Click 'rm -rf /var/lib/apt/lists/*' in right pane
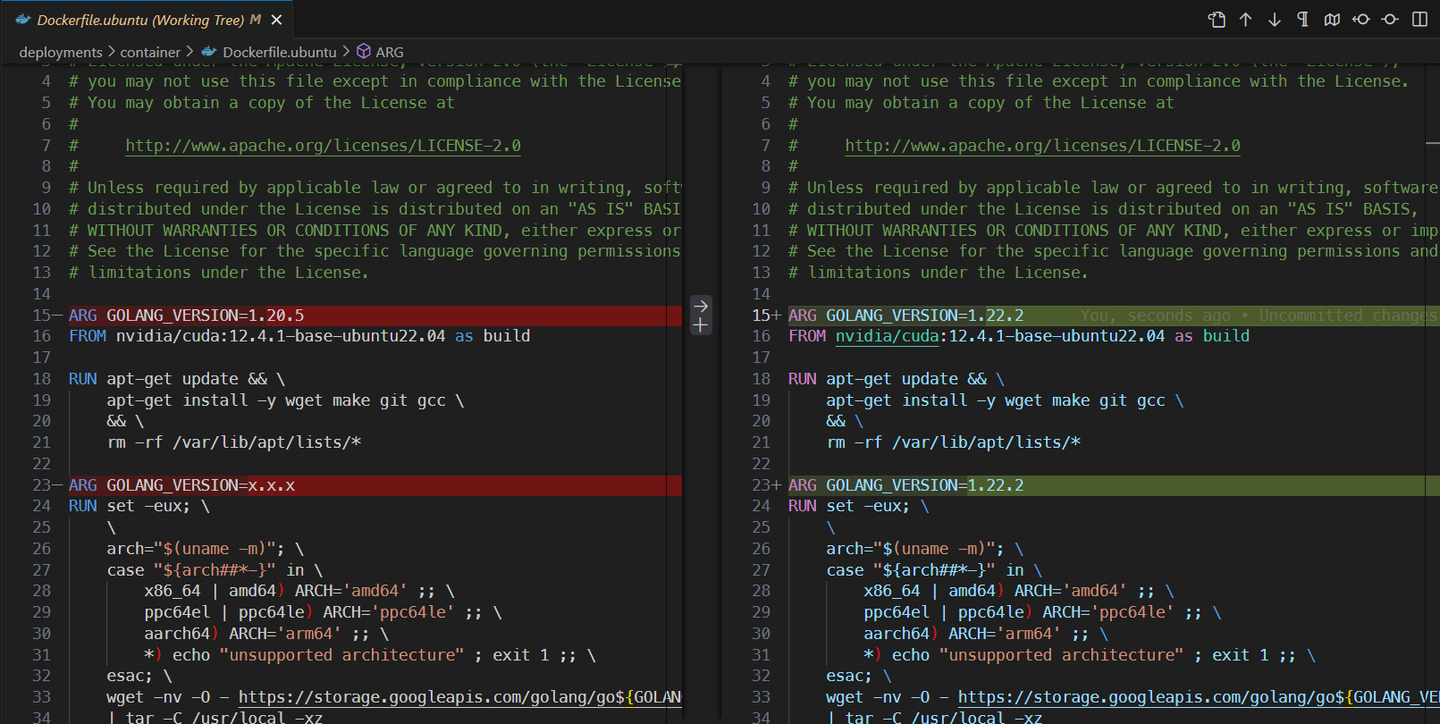 [x=954, y=442]
